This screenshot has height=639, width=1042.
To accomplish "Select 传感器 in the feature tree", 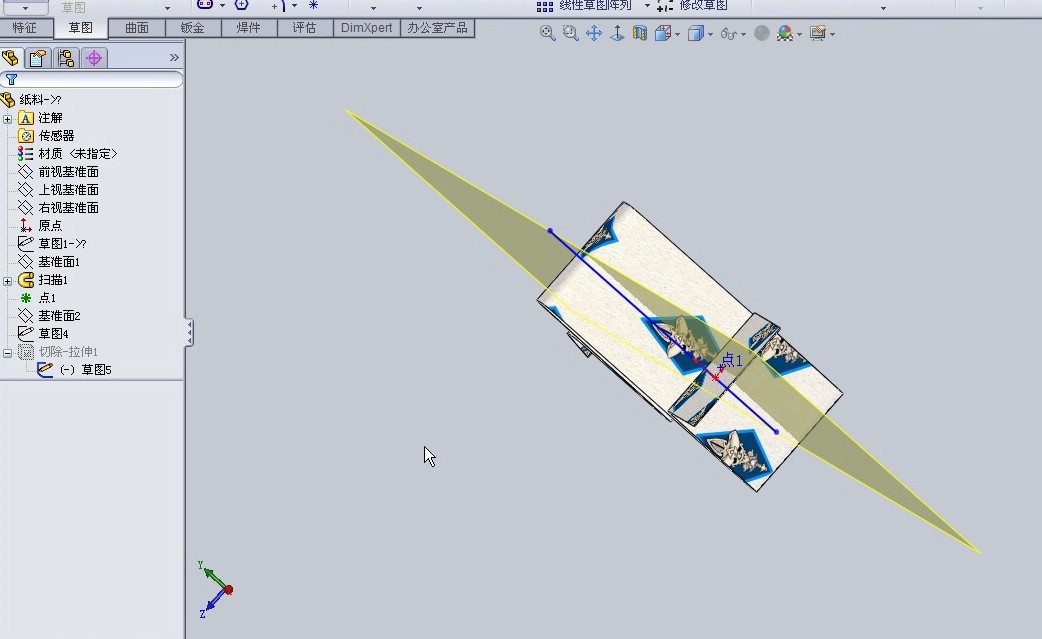I will pos(56,136).
